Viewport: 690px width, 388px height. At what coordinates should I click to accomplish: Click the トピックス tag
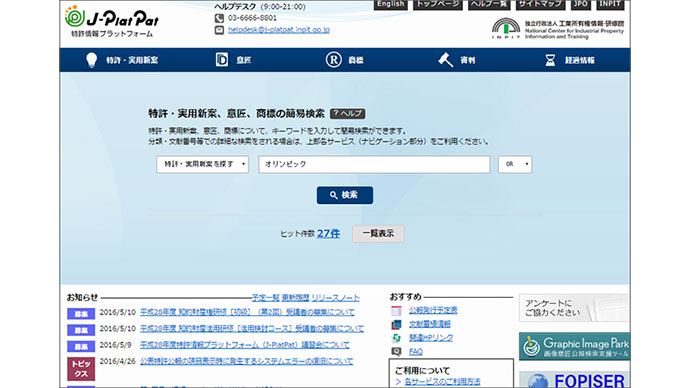click(x=81, y=369)
